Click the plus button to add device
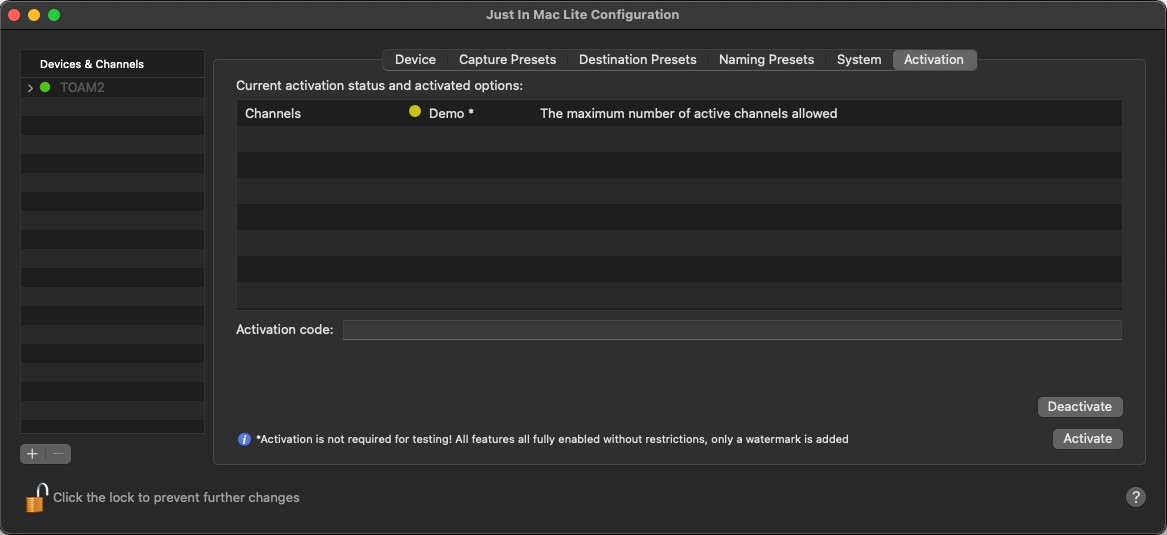 (33, 454)
